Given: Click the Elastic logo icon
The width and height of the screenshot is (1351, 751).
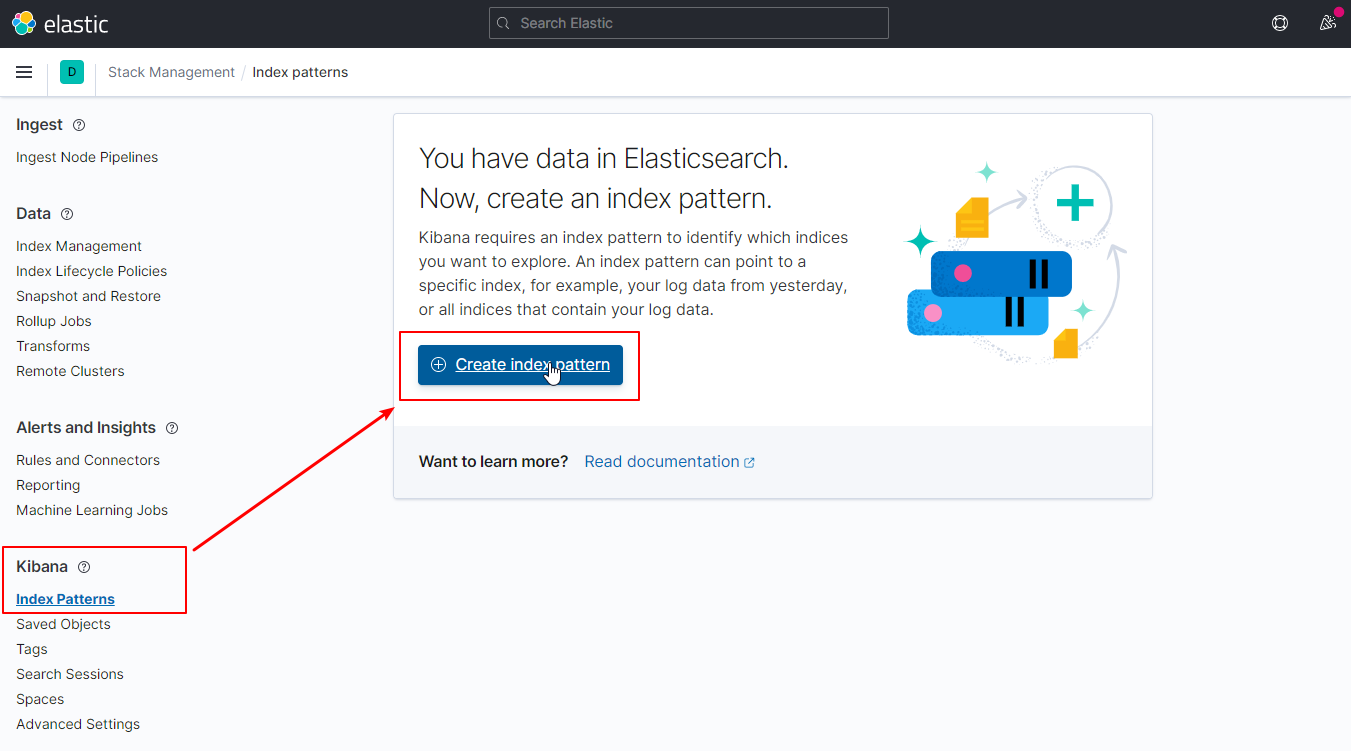Looking at the screenshot, I should click(24, 23).
